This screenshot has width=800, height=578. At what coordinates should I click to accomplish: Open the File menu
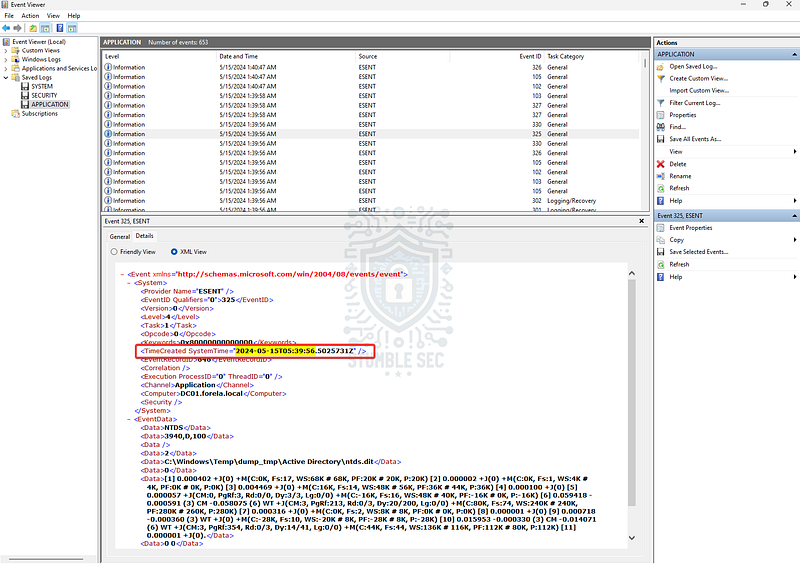pyautogui.click(x=9, y=16)
